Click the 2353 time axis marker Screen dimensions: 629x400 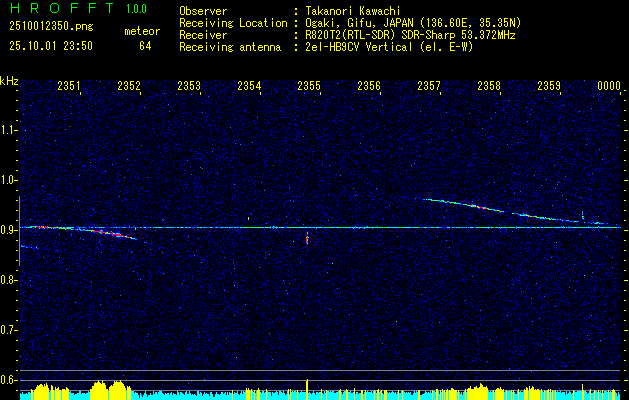tap(189, 85)
